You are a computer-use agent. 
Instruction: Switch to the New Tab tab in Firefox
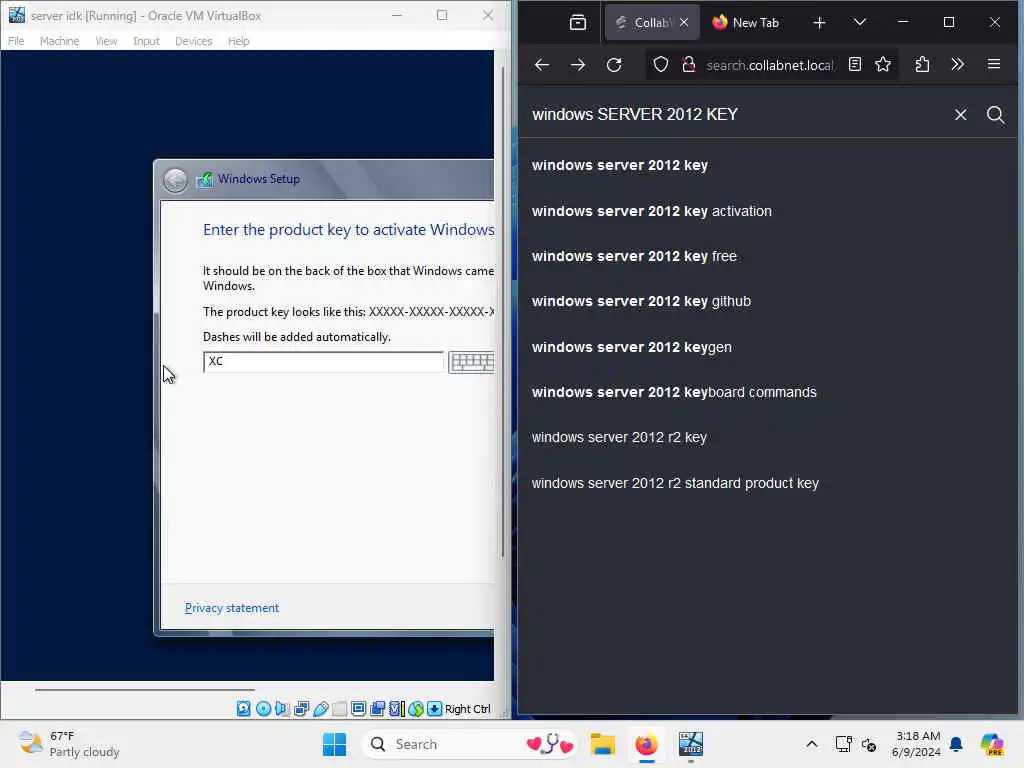click(746, 23)
